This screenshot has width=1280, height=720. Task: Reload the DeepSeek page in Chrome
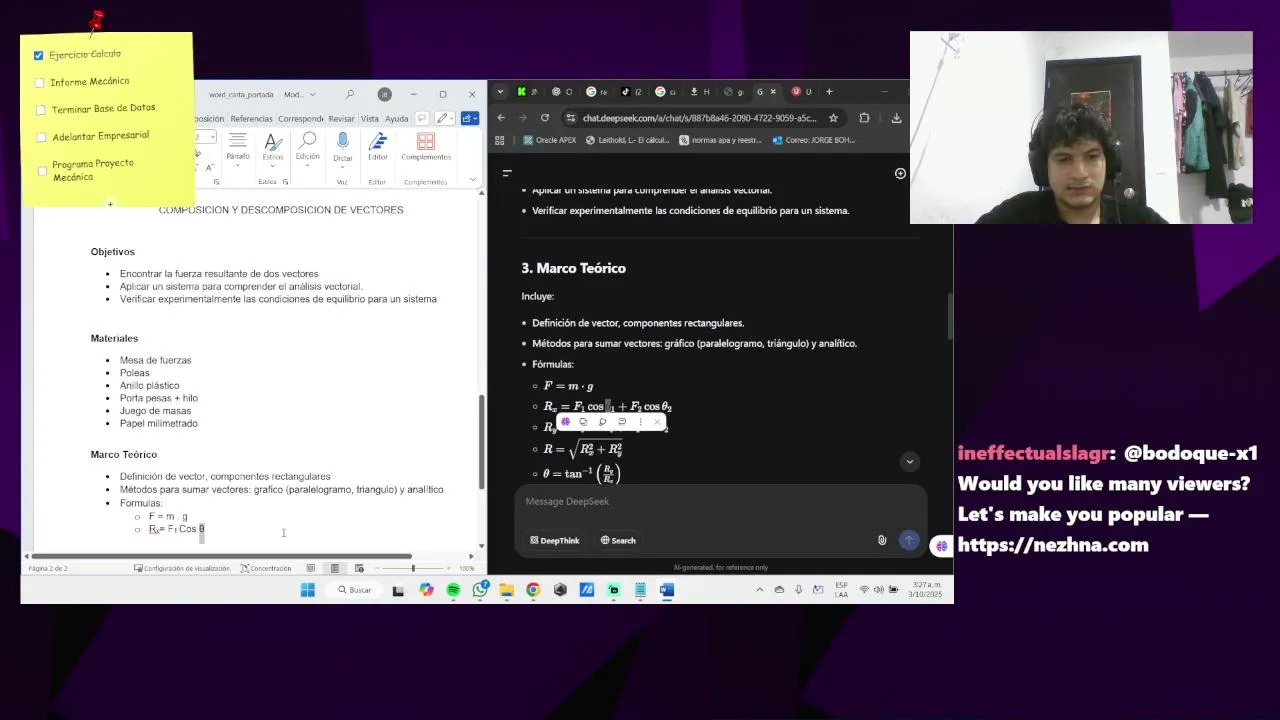544,117
